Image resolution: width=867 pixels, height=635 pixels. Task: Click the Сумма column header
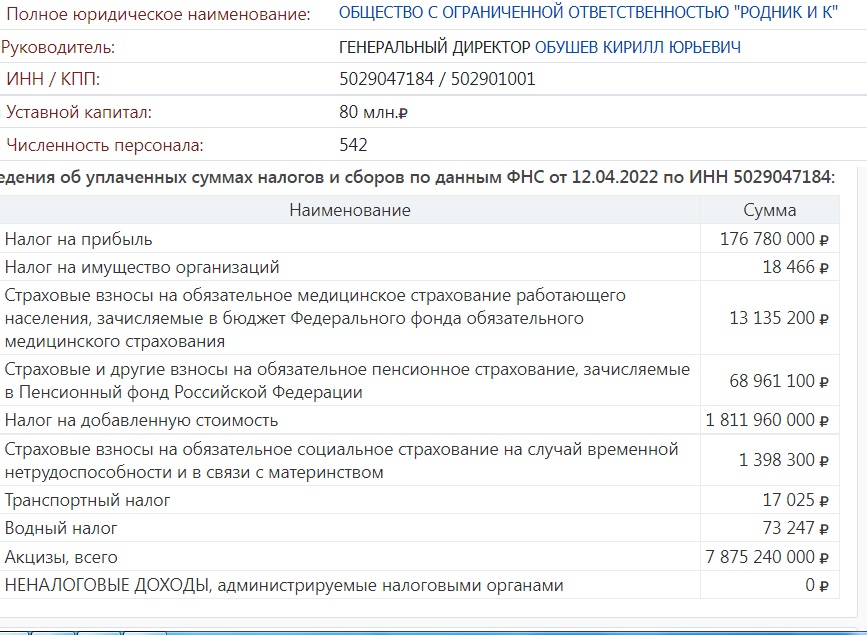coord(770,210)
